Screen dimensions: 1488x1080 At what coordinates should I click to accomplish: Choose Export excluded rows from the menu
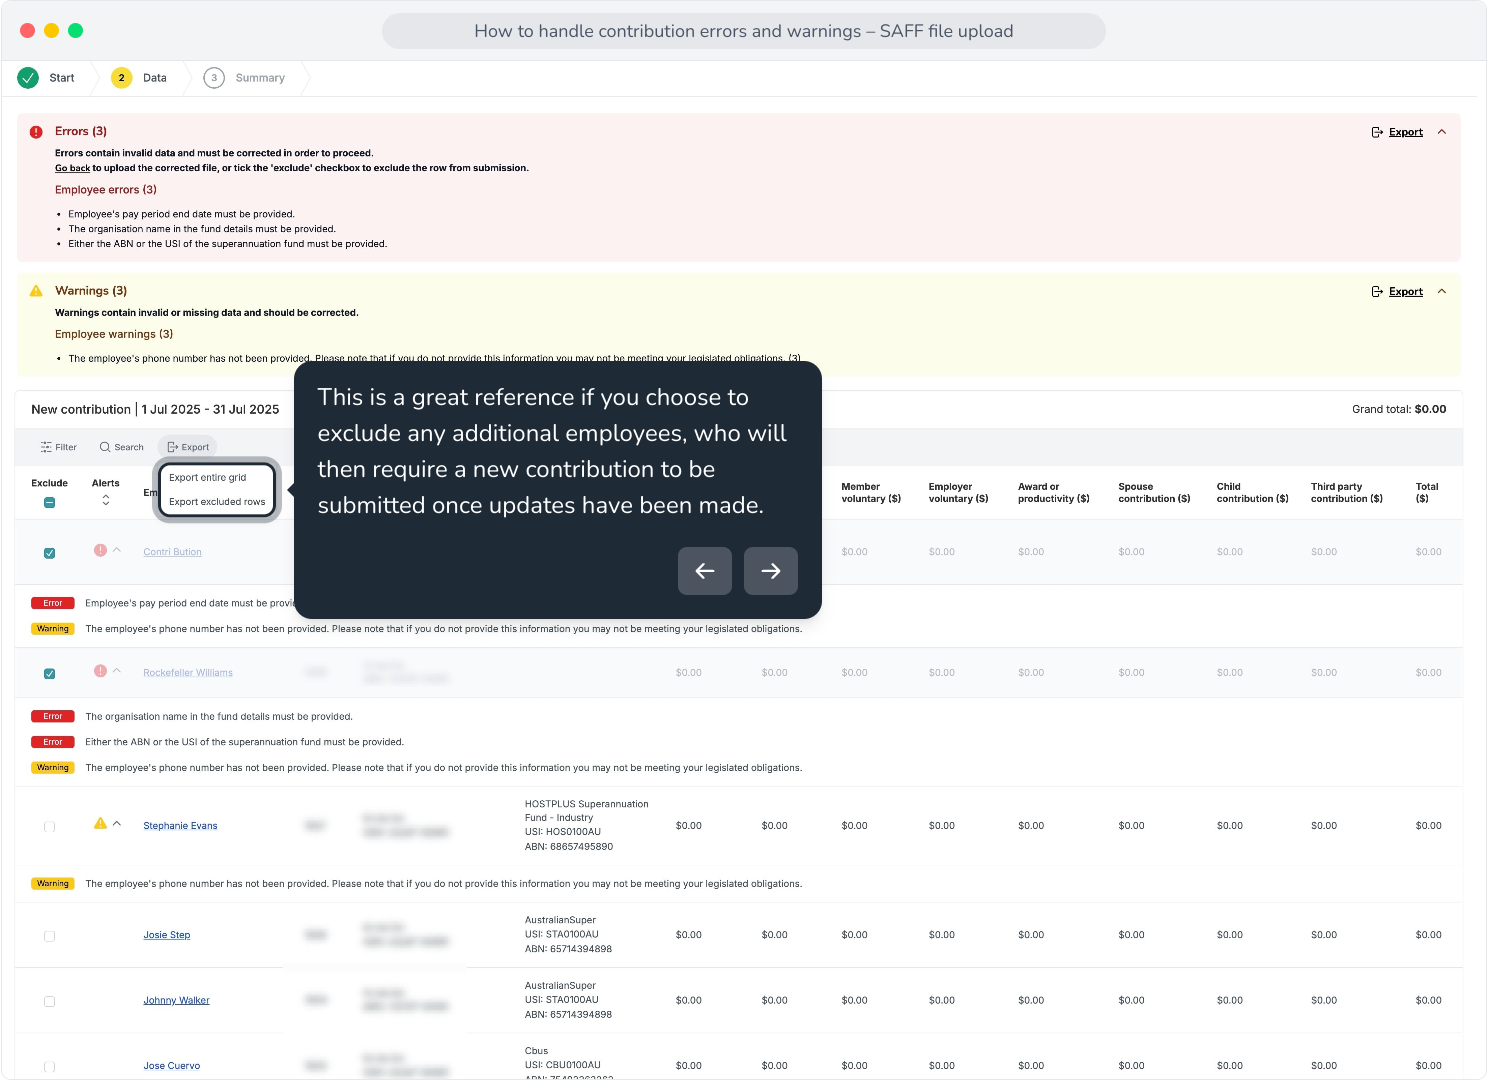tap(217, 502)
